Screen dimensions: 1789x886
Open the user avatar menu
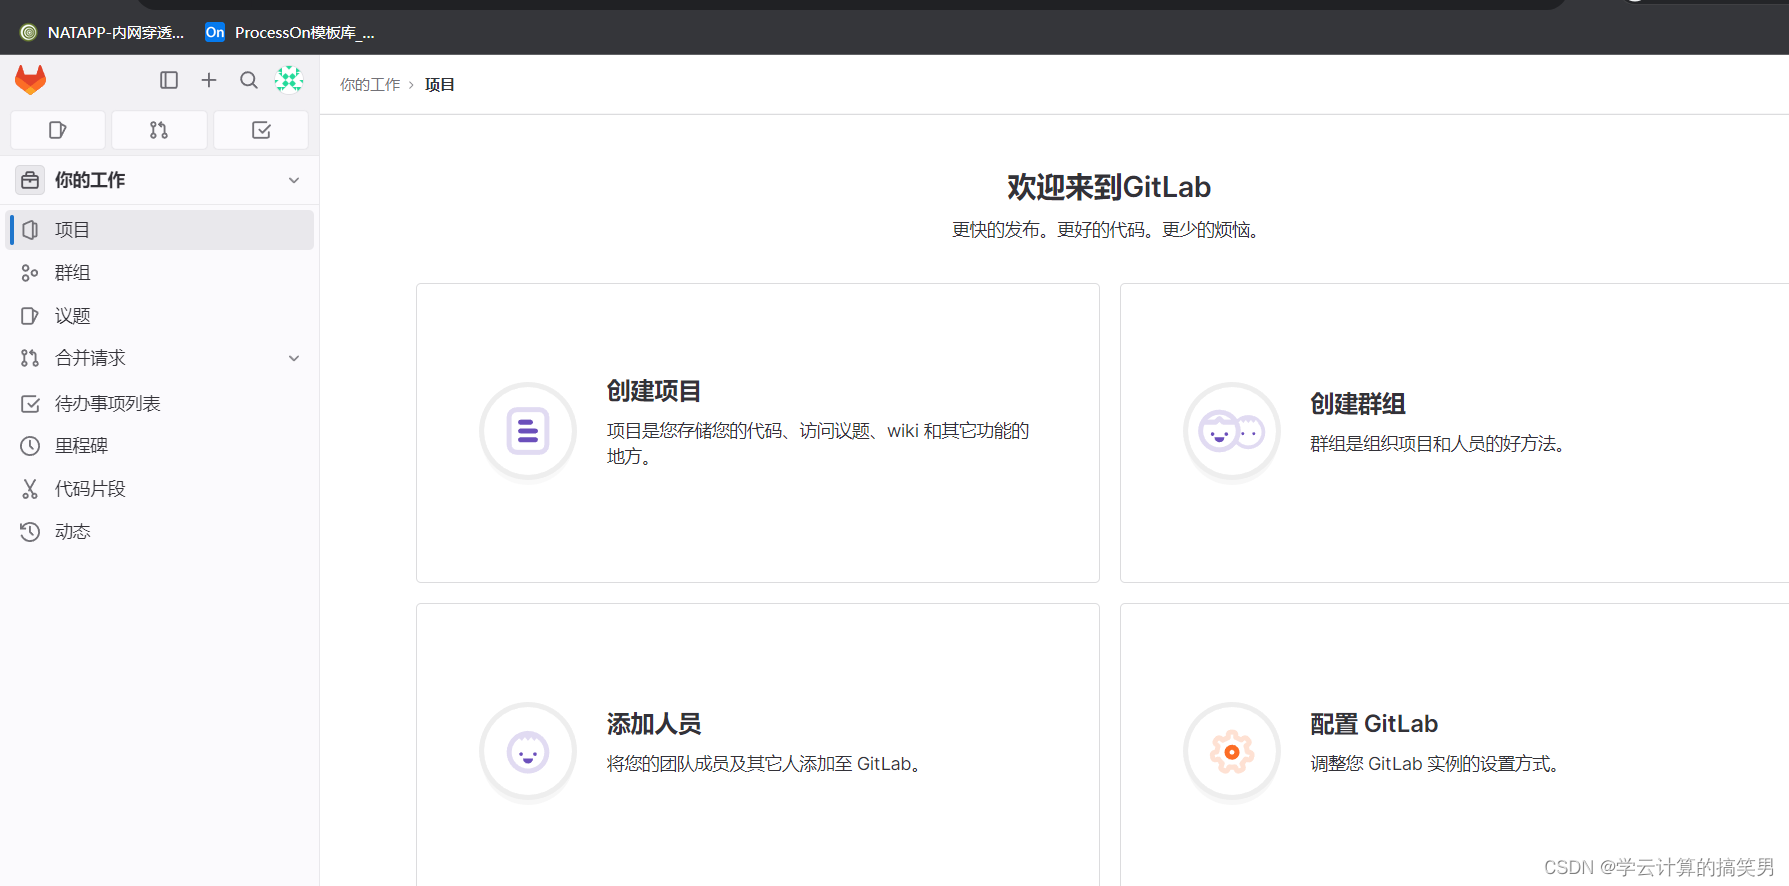click(289, 79)
